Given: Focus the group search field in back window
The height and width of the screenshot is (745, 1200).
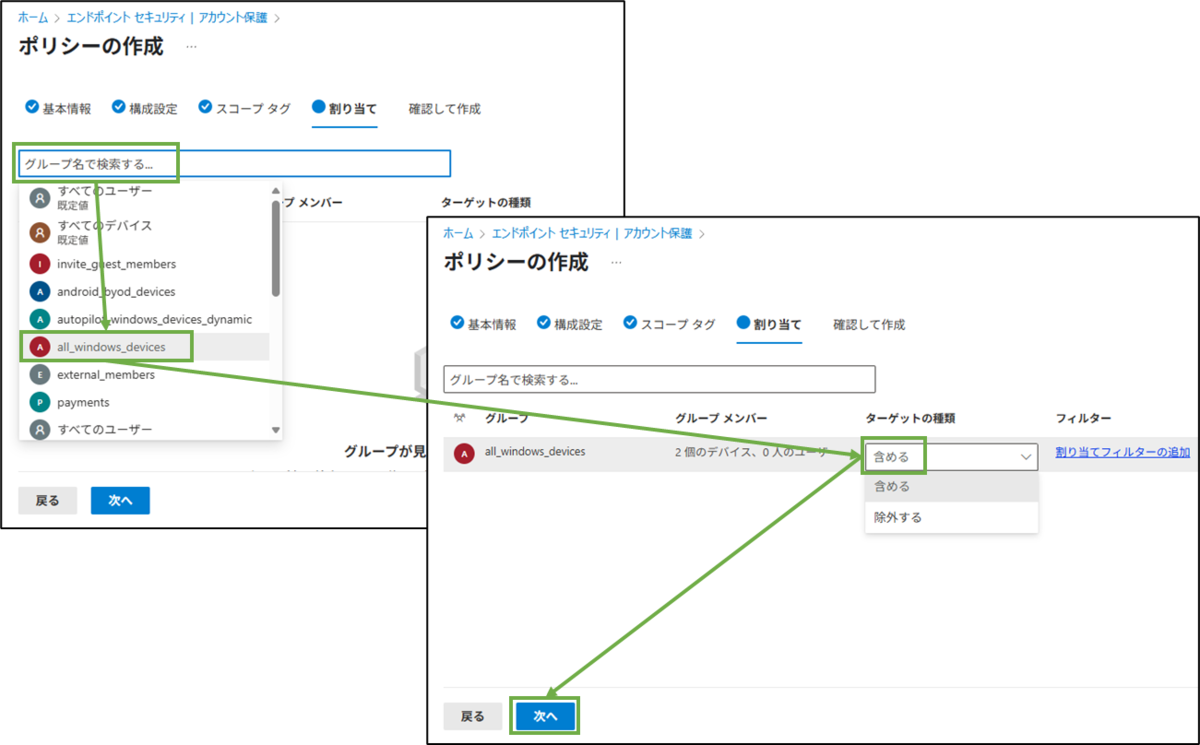Looking at the screenshot, I should click(234, 163).
